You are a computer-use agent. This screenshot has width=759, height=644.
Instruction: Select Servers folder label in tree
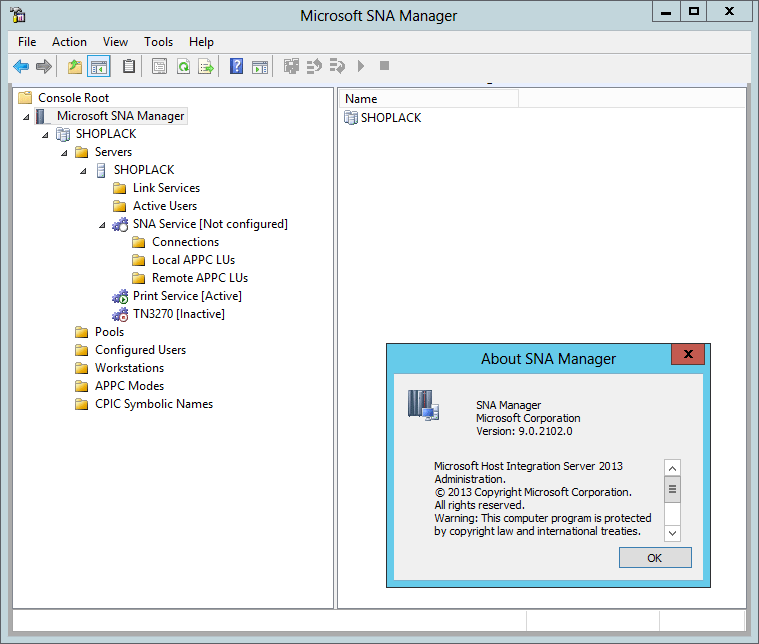(113, 152)
